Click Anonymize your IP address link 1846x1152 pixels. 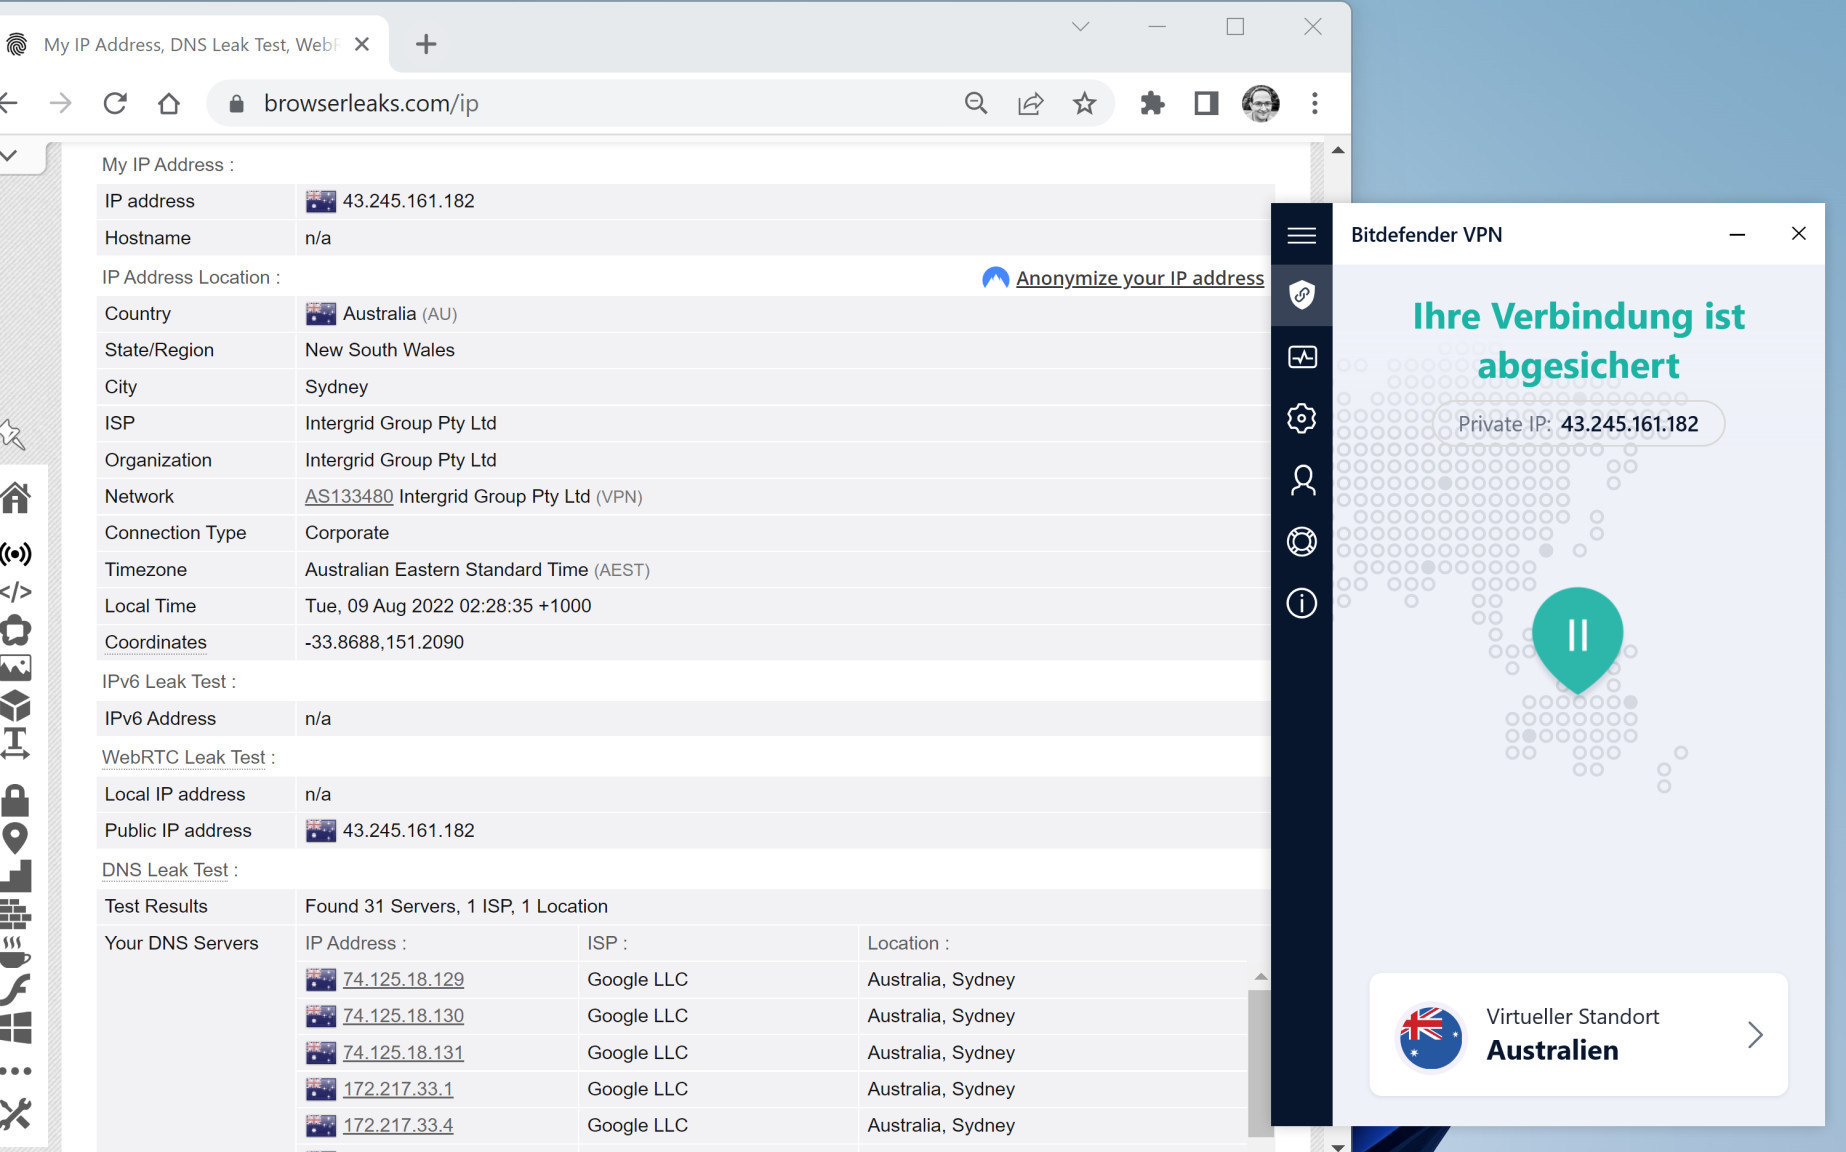tap(1139, 278)
